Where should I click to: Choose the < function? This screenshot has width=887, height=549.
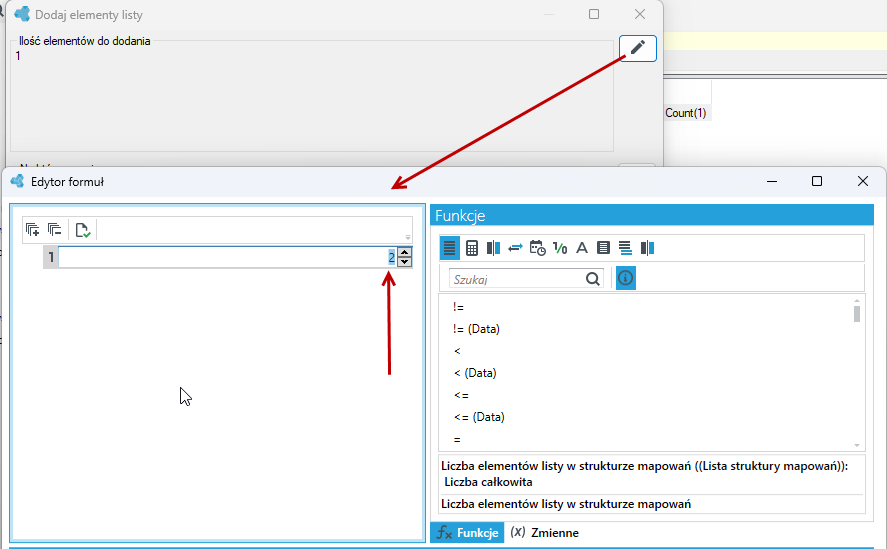[x=457, y=351]
